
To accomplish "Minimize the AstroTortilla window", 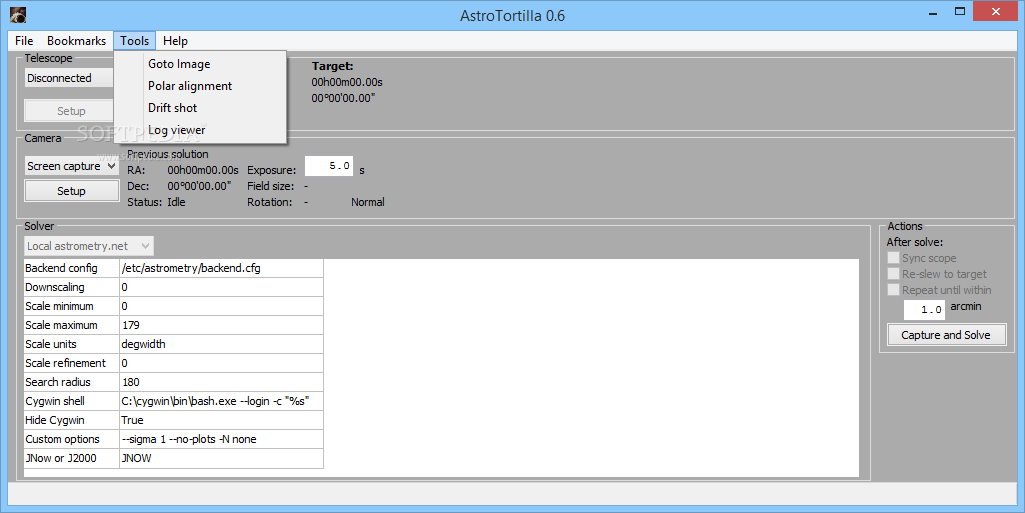I will click(x=933, y=12).
